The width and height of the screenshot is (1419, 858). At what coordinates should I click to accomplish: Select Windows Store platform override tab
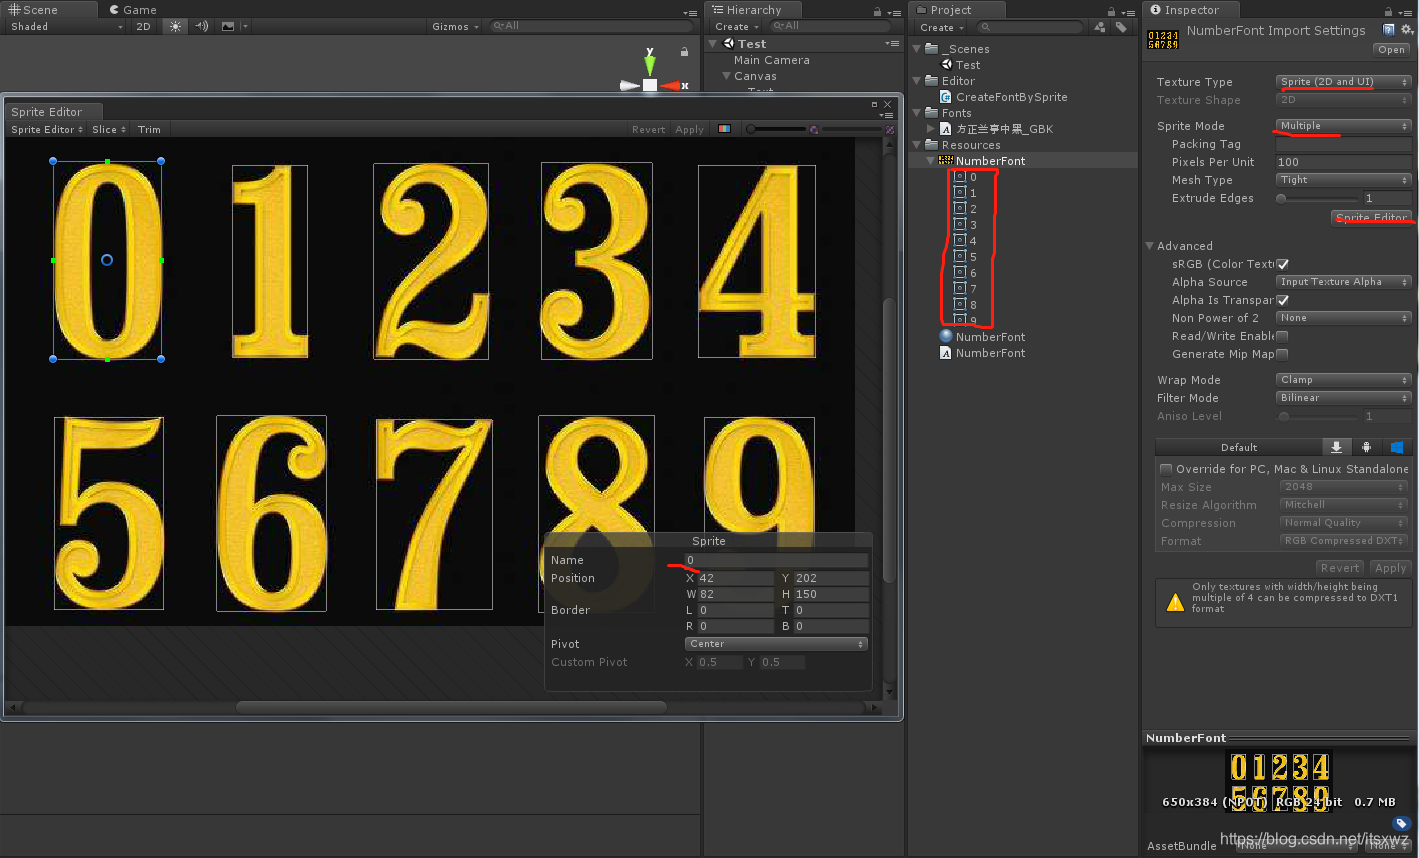point(1397,447)
